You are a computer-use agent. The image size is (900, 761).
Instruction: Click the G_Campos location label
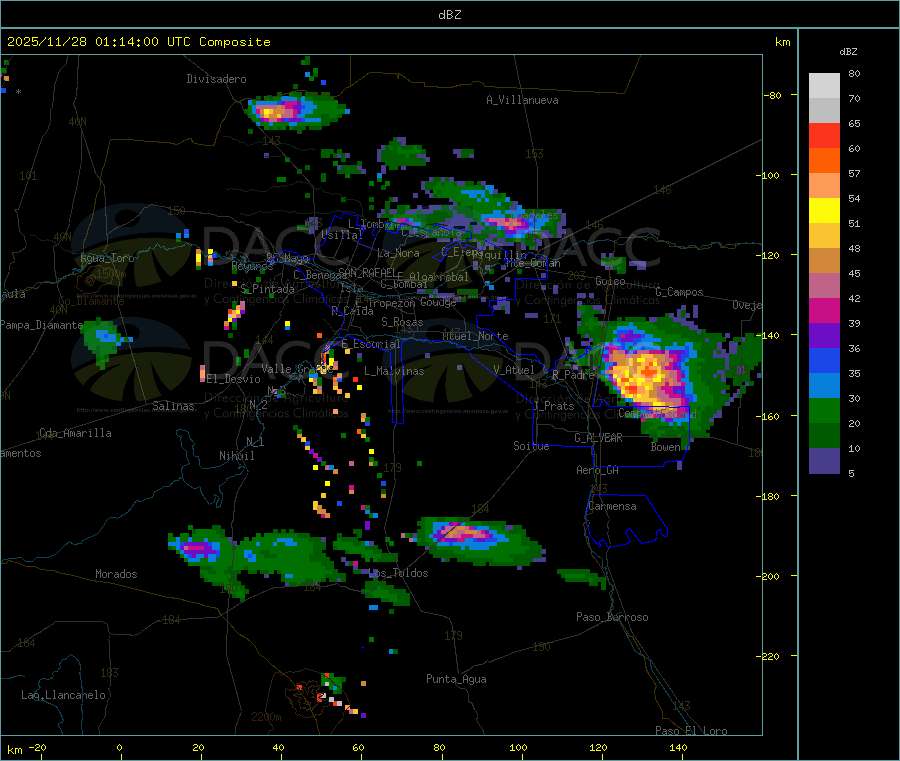[680, 292]
